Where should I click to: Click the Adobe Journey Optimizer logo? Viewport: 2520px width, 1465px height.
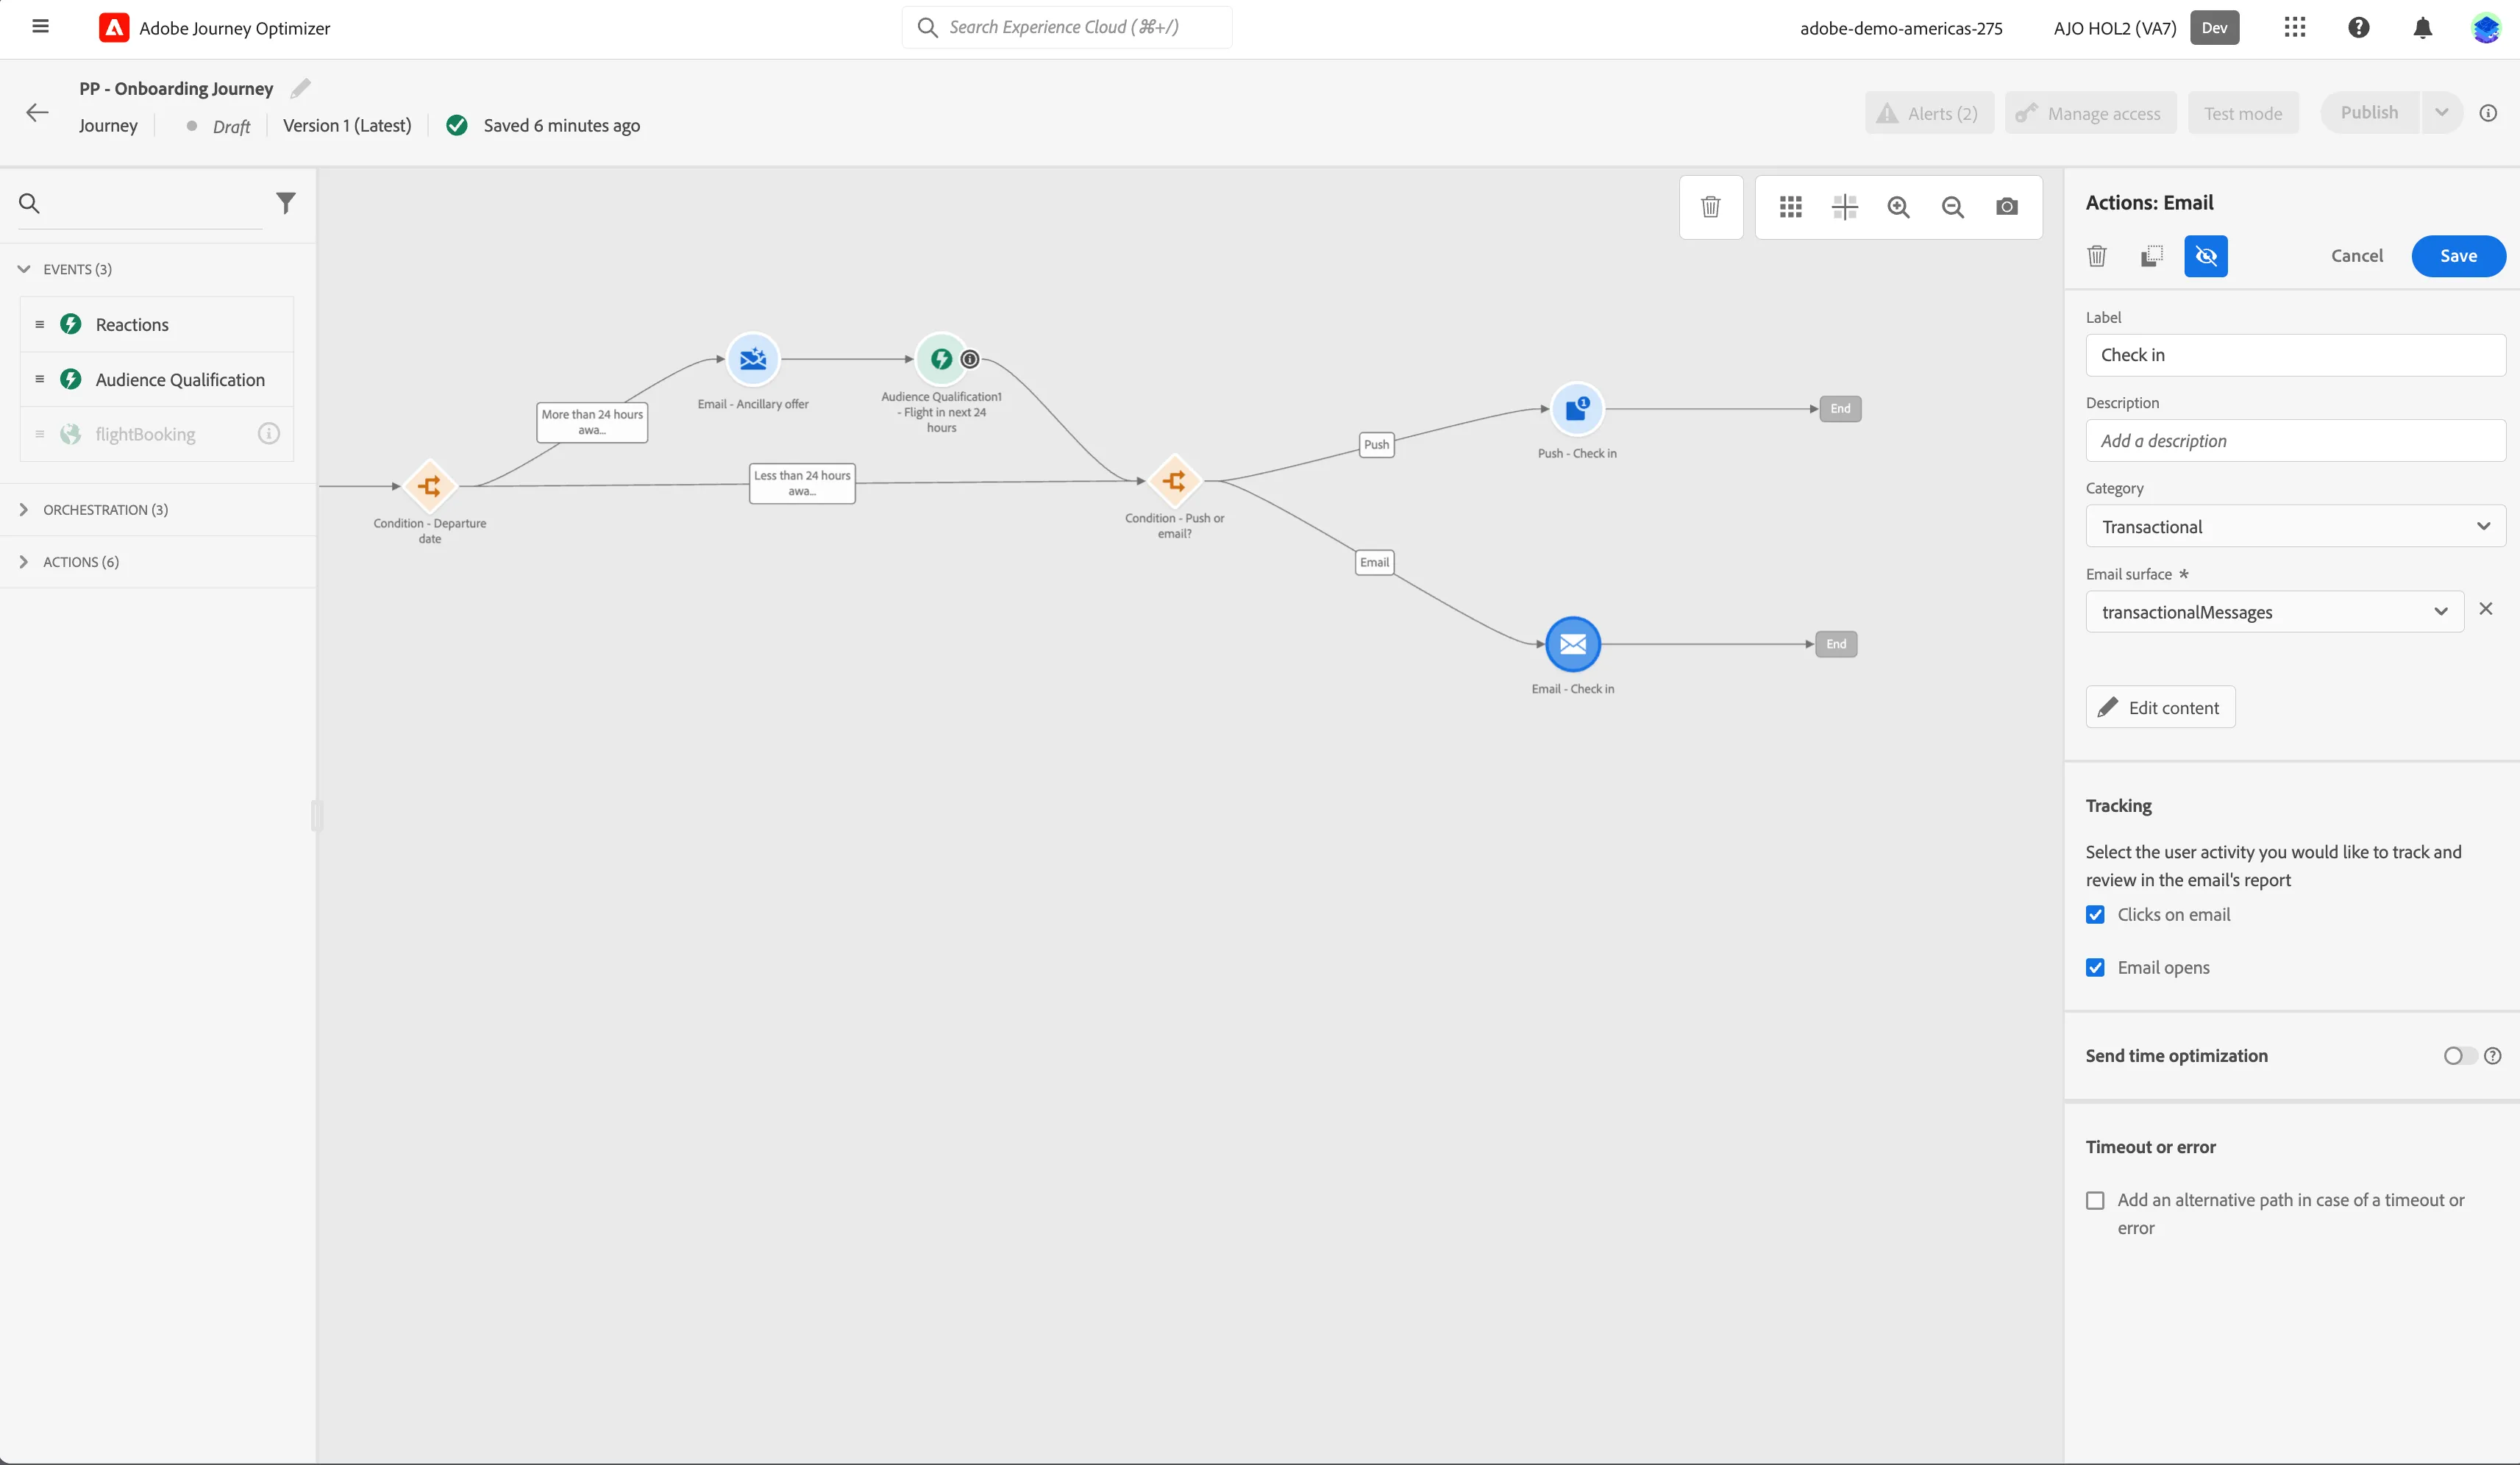(x=114, y=28)
